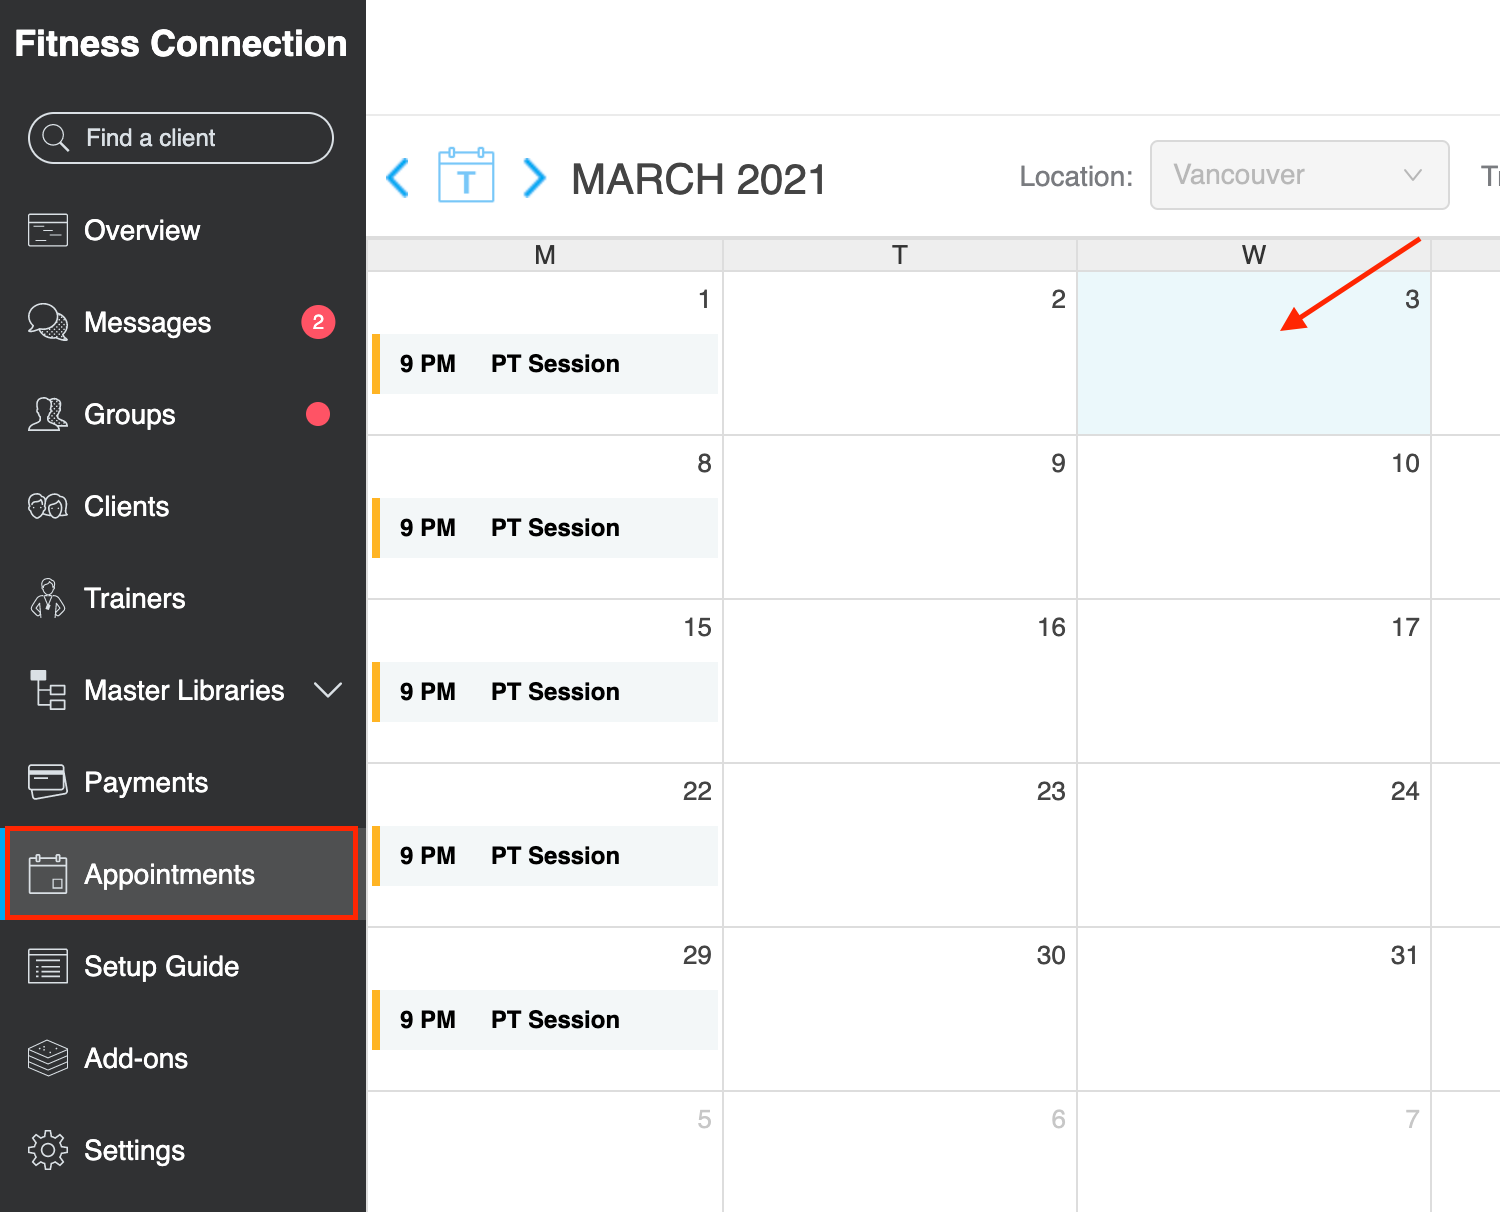This screenshot has height=1212, width=1500.
Task: Select greyed-out day 6 calendar cell
Action: tap(900, 1152)
